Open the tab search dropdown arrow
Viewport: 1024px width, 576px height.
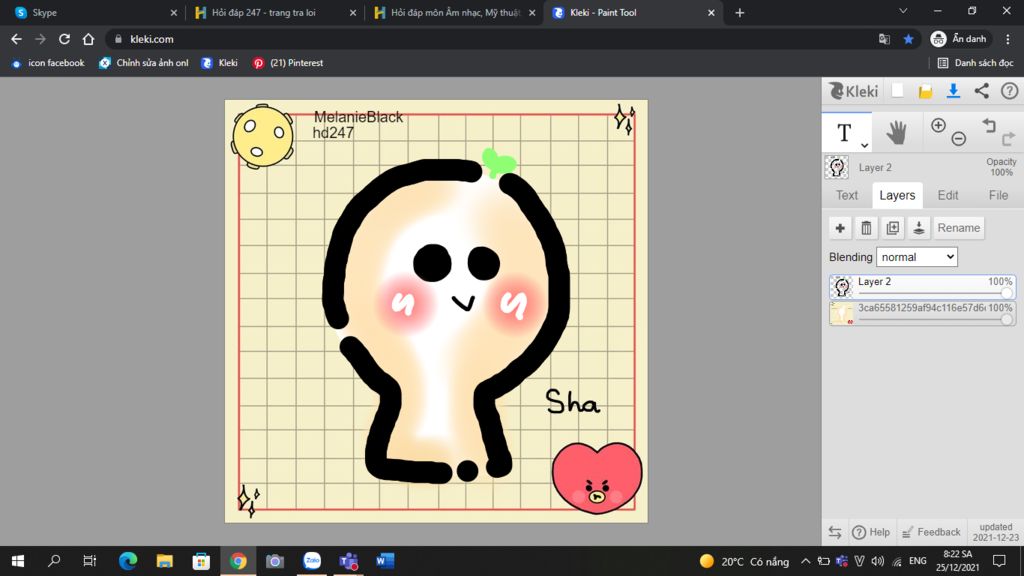(903, 11)
